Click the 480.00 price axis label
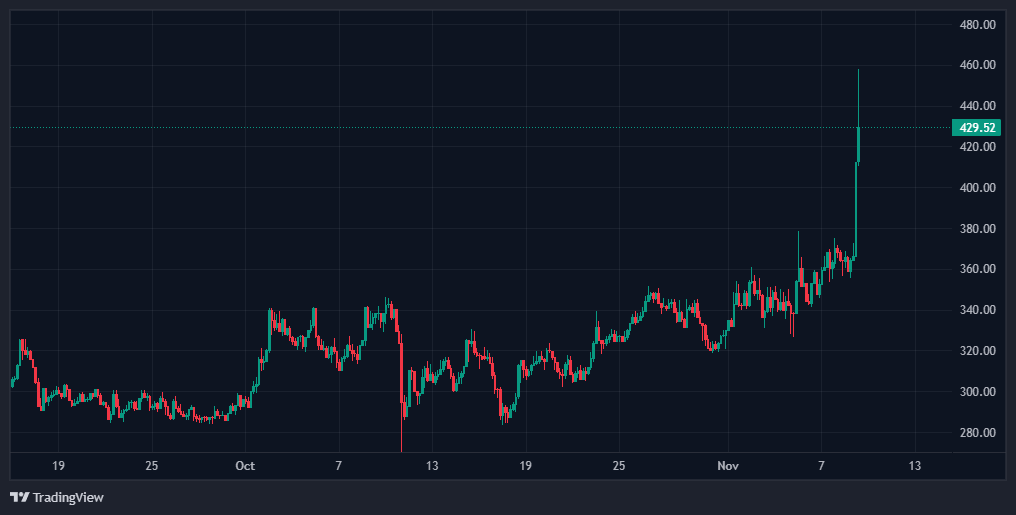 point(977,24)
